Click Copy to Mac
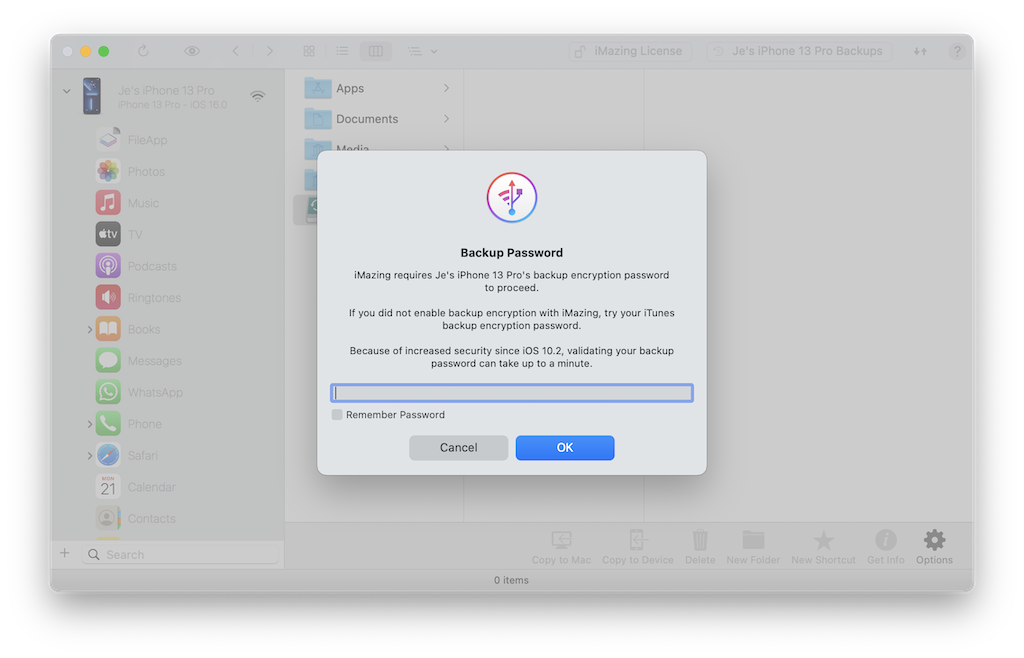 click(x=561, y=547)
